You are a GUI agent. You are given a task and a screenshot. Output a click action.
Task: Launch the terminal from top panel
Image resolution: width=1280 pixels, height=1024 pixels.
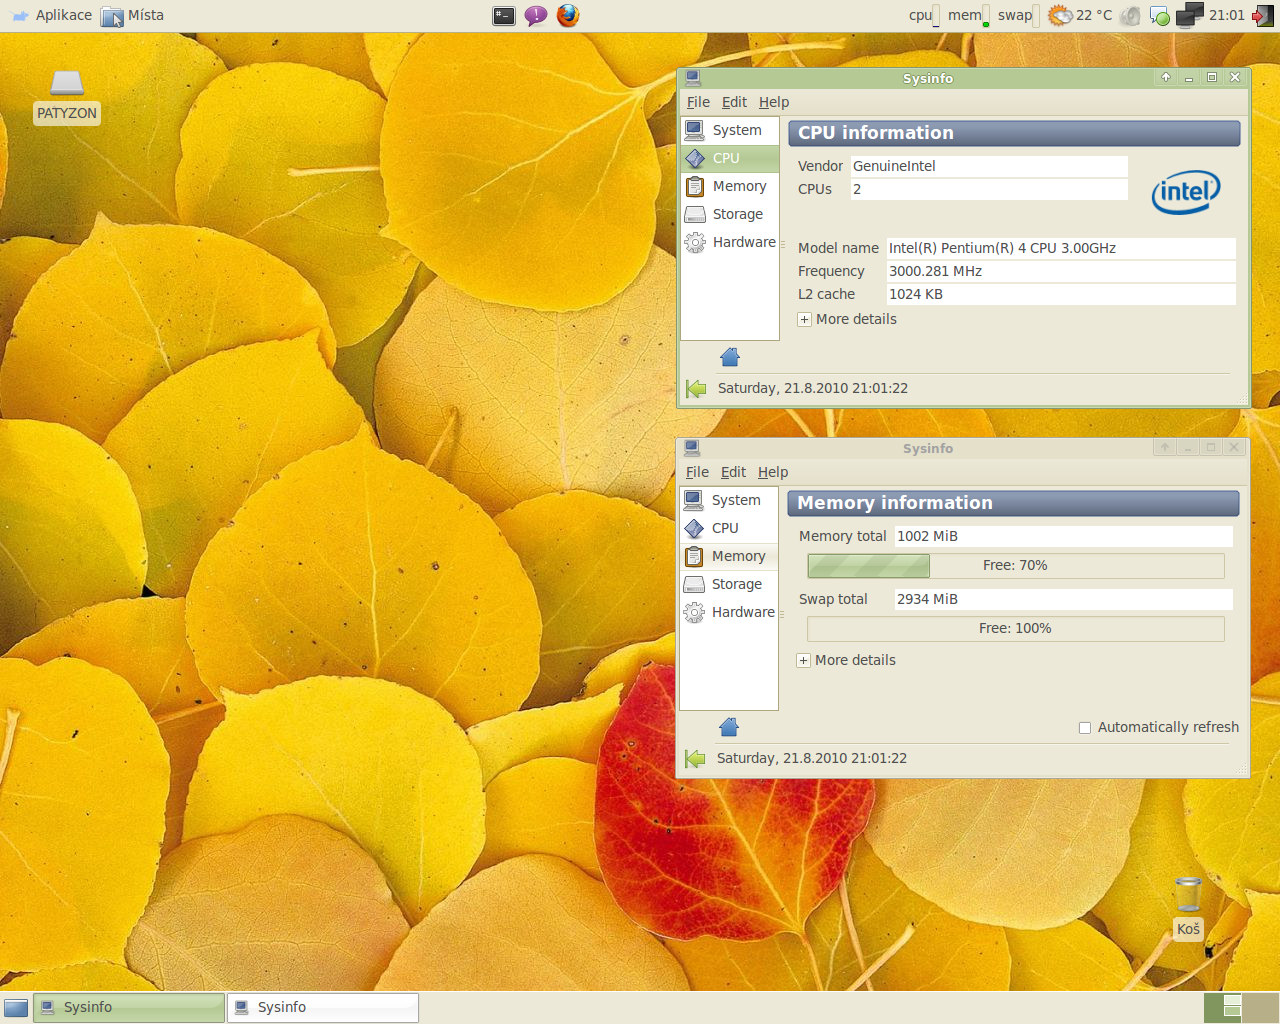click(504, 15)
